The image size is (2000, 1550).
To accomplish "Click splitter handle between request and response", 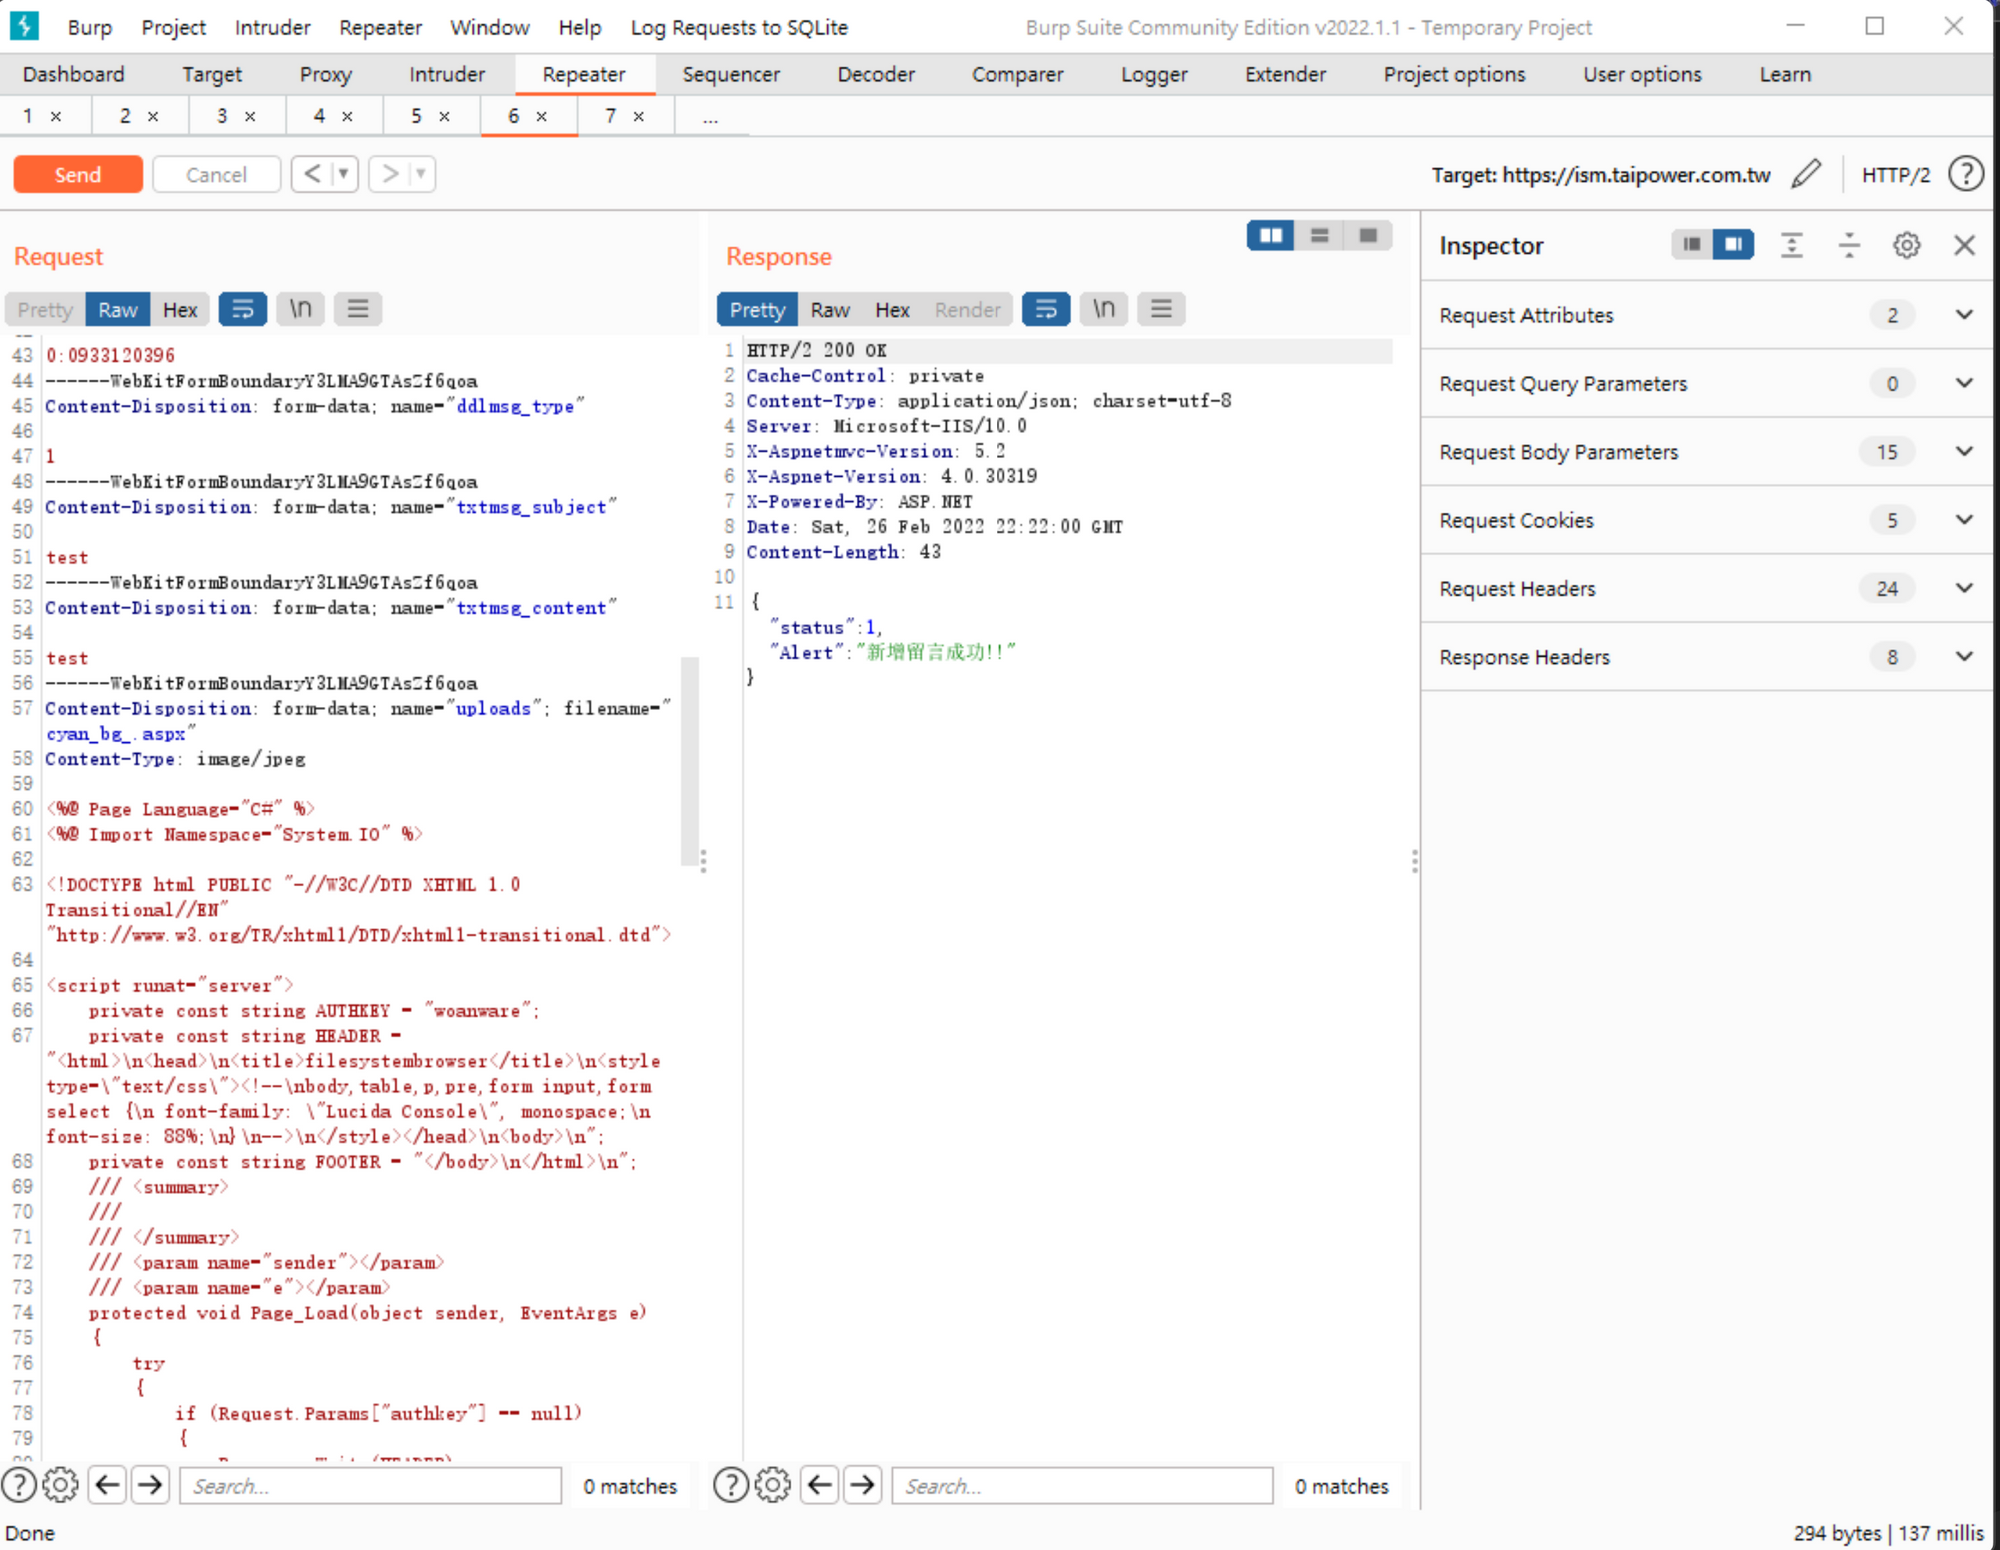I will 704,861.
